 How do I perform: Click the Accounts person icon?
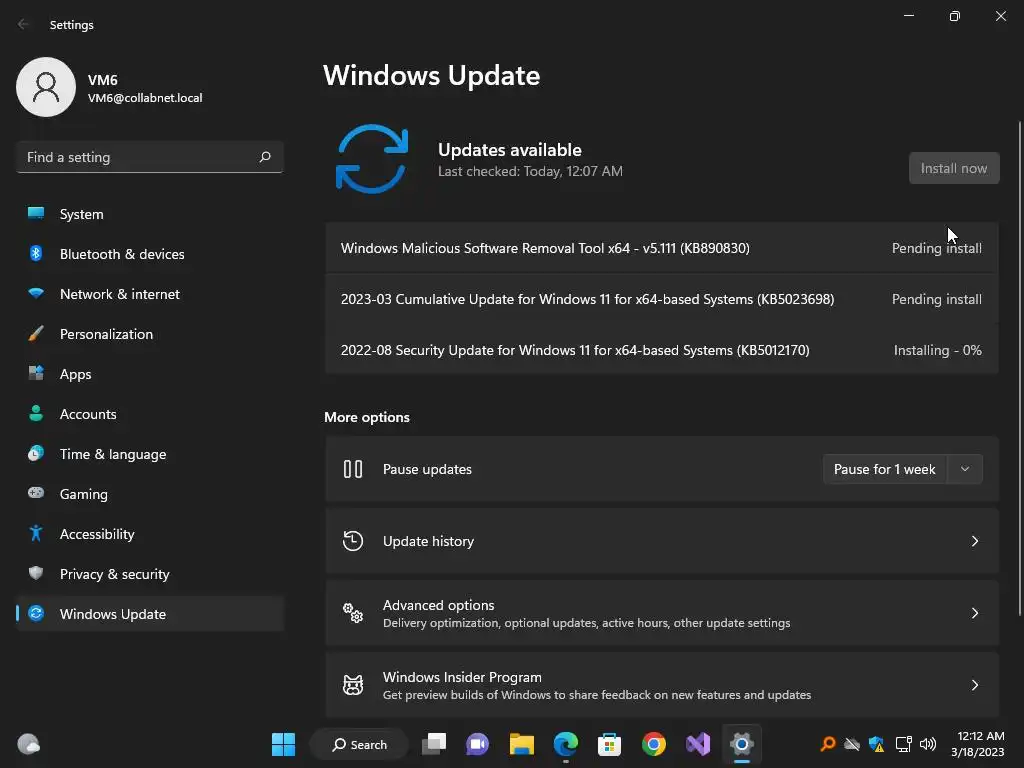pyautogui.click(x=36, y=413)
